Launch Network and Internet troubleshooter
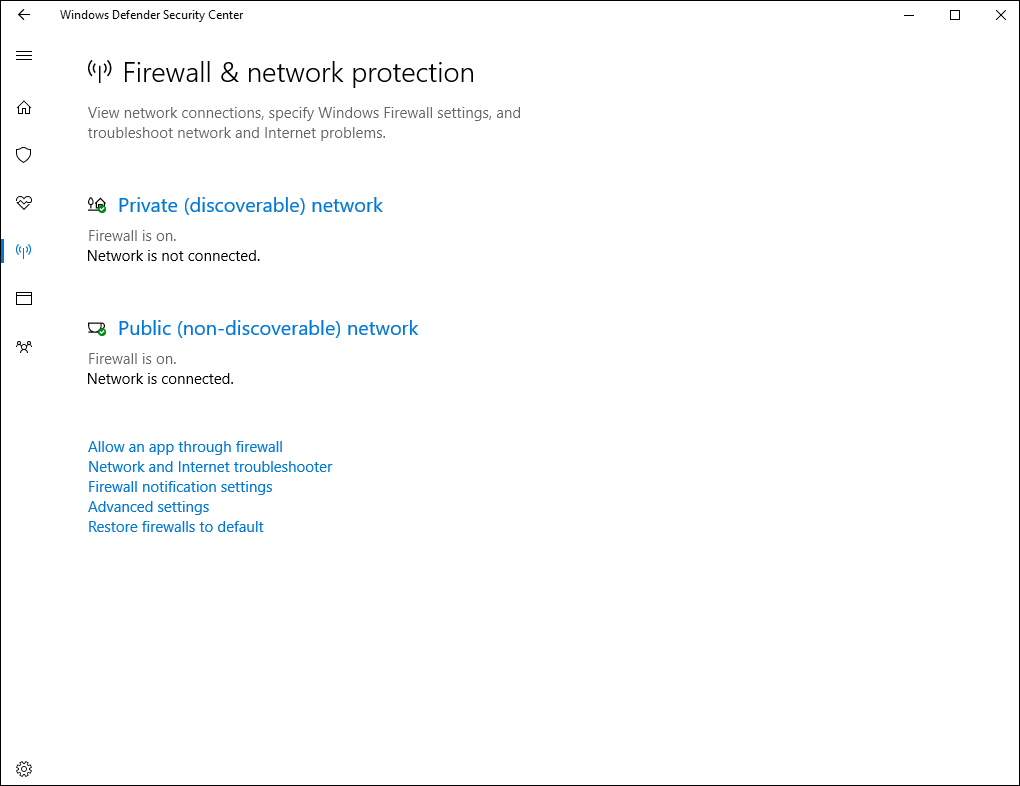 pyautogui.click(x=210, y=466)
